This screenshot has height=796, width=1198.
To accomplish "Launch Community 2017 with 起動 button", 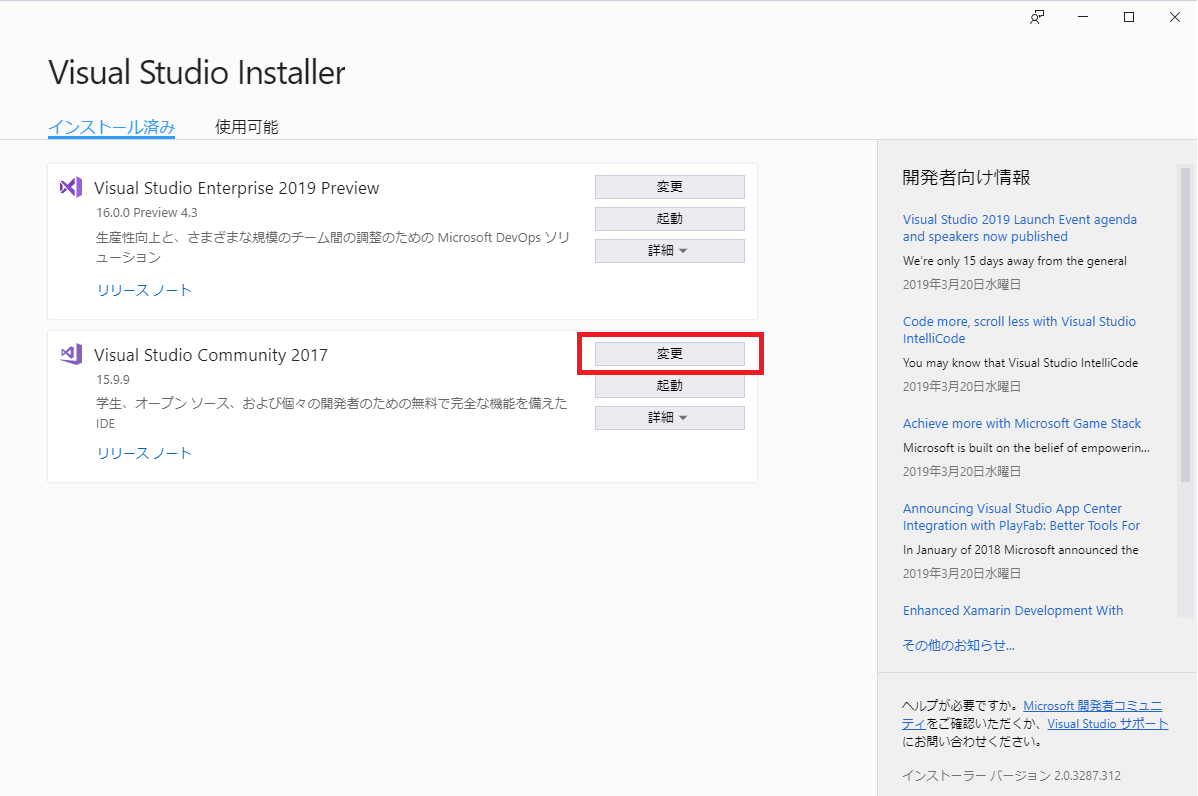I will coord(669,386).
